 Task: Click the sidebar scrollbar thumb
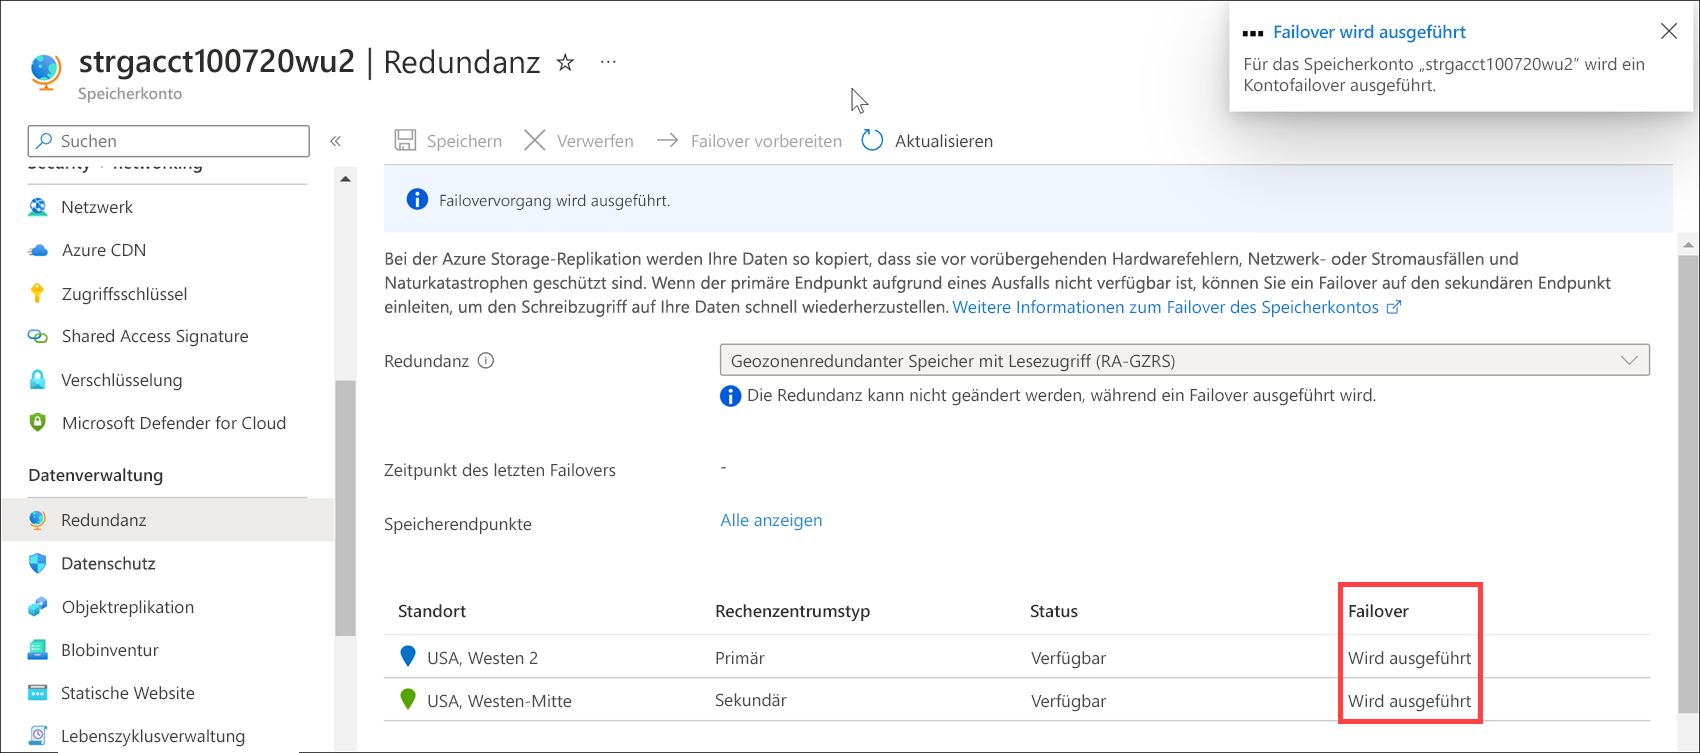click(345, 508)
